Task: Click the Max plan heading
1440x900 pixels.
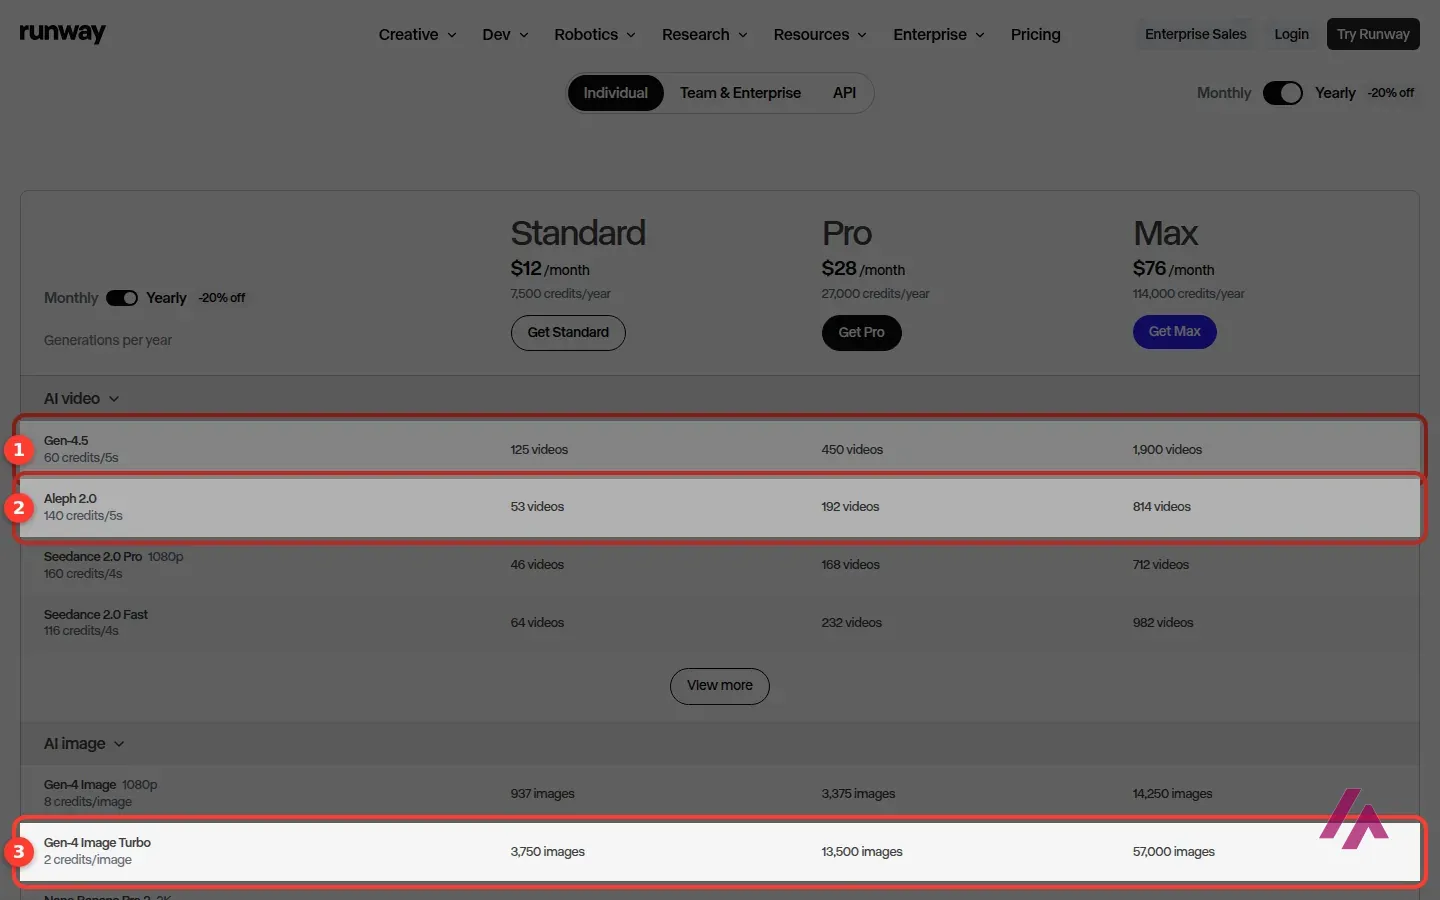Action: coord(1165,234)
